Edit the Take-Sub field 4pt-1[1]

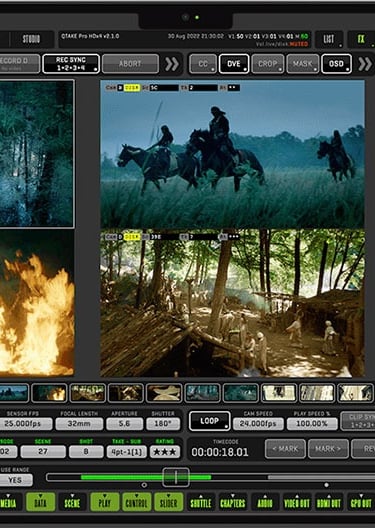[127, 452]
